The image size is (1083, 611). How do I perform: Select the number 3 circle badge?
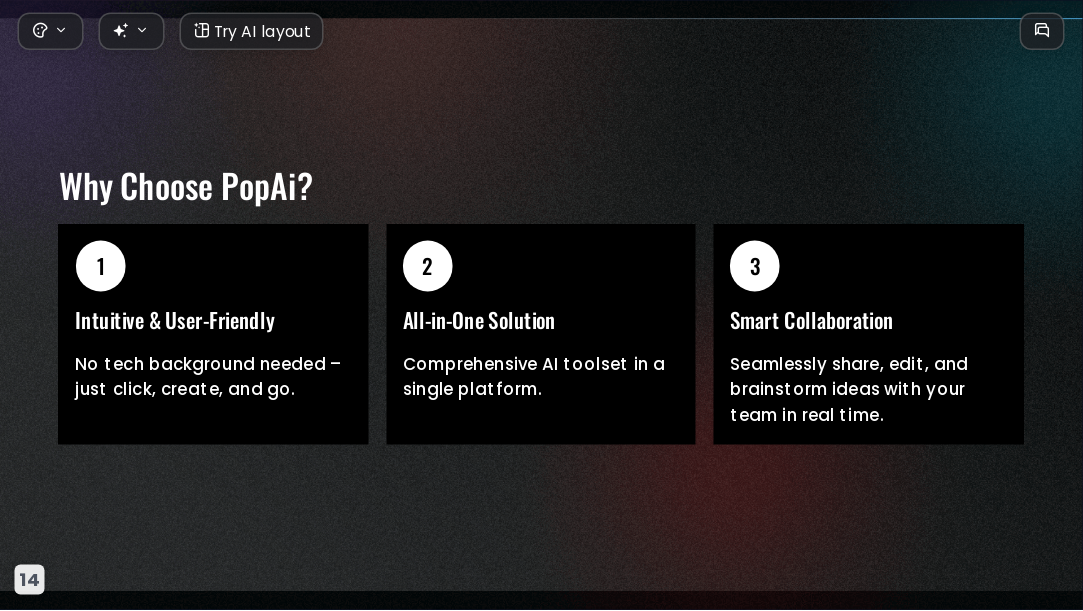(755, 266)
